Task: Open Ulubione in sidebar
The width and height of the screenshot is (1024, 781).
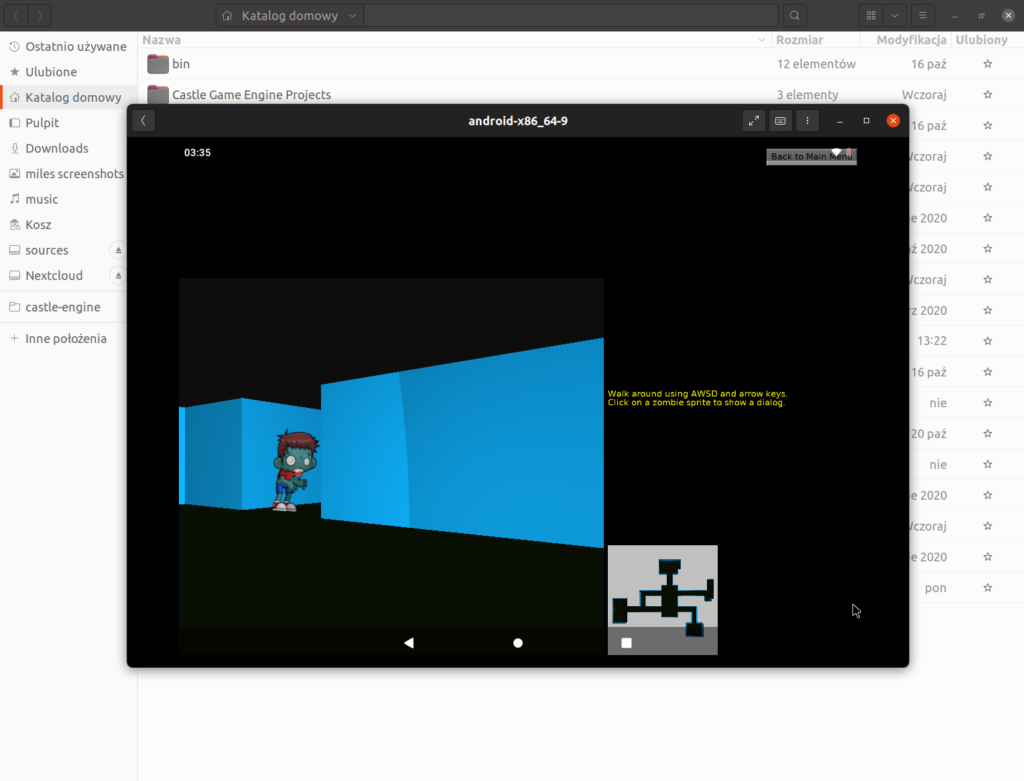Action: (x=68, y=72)
